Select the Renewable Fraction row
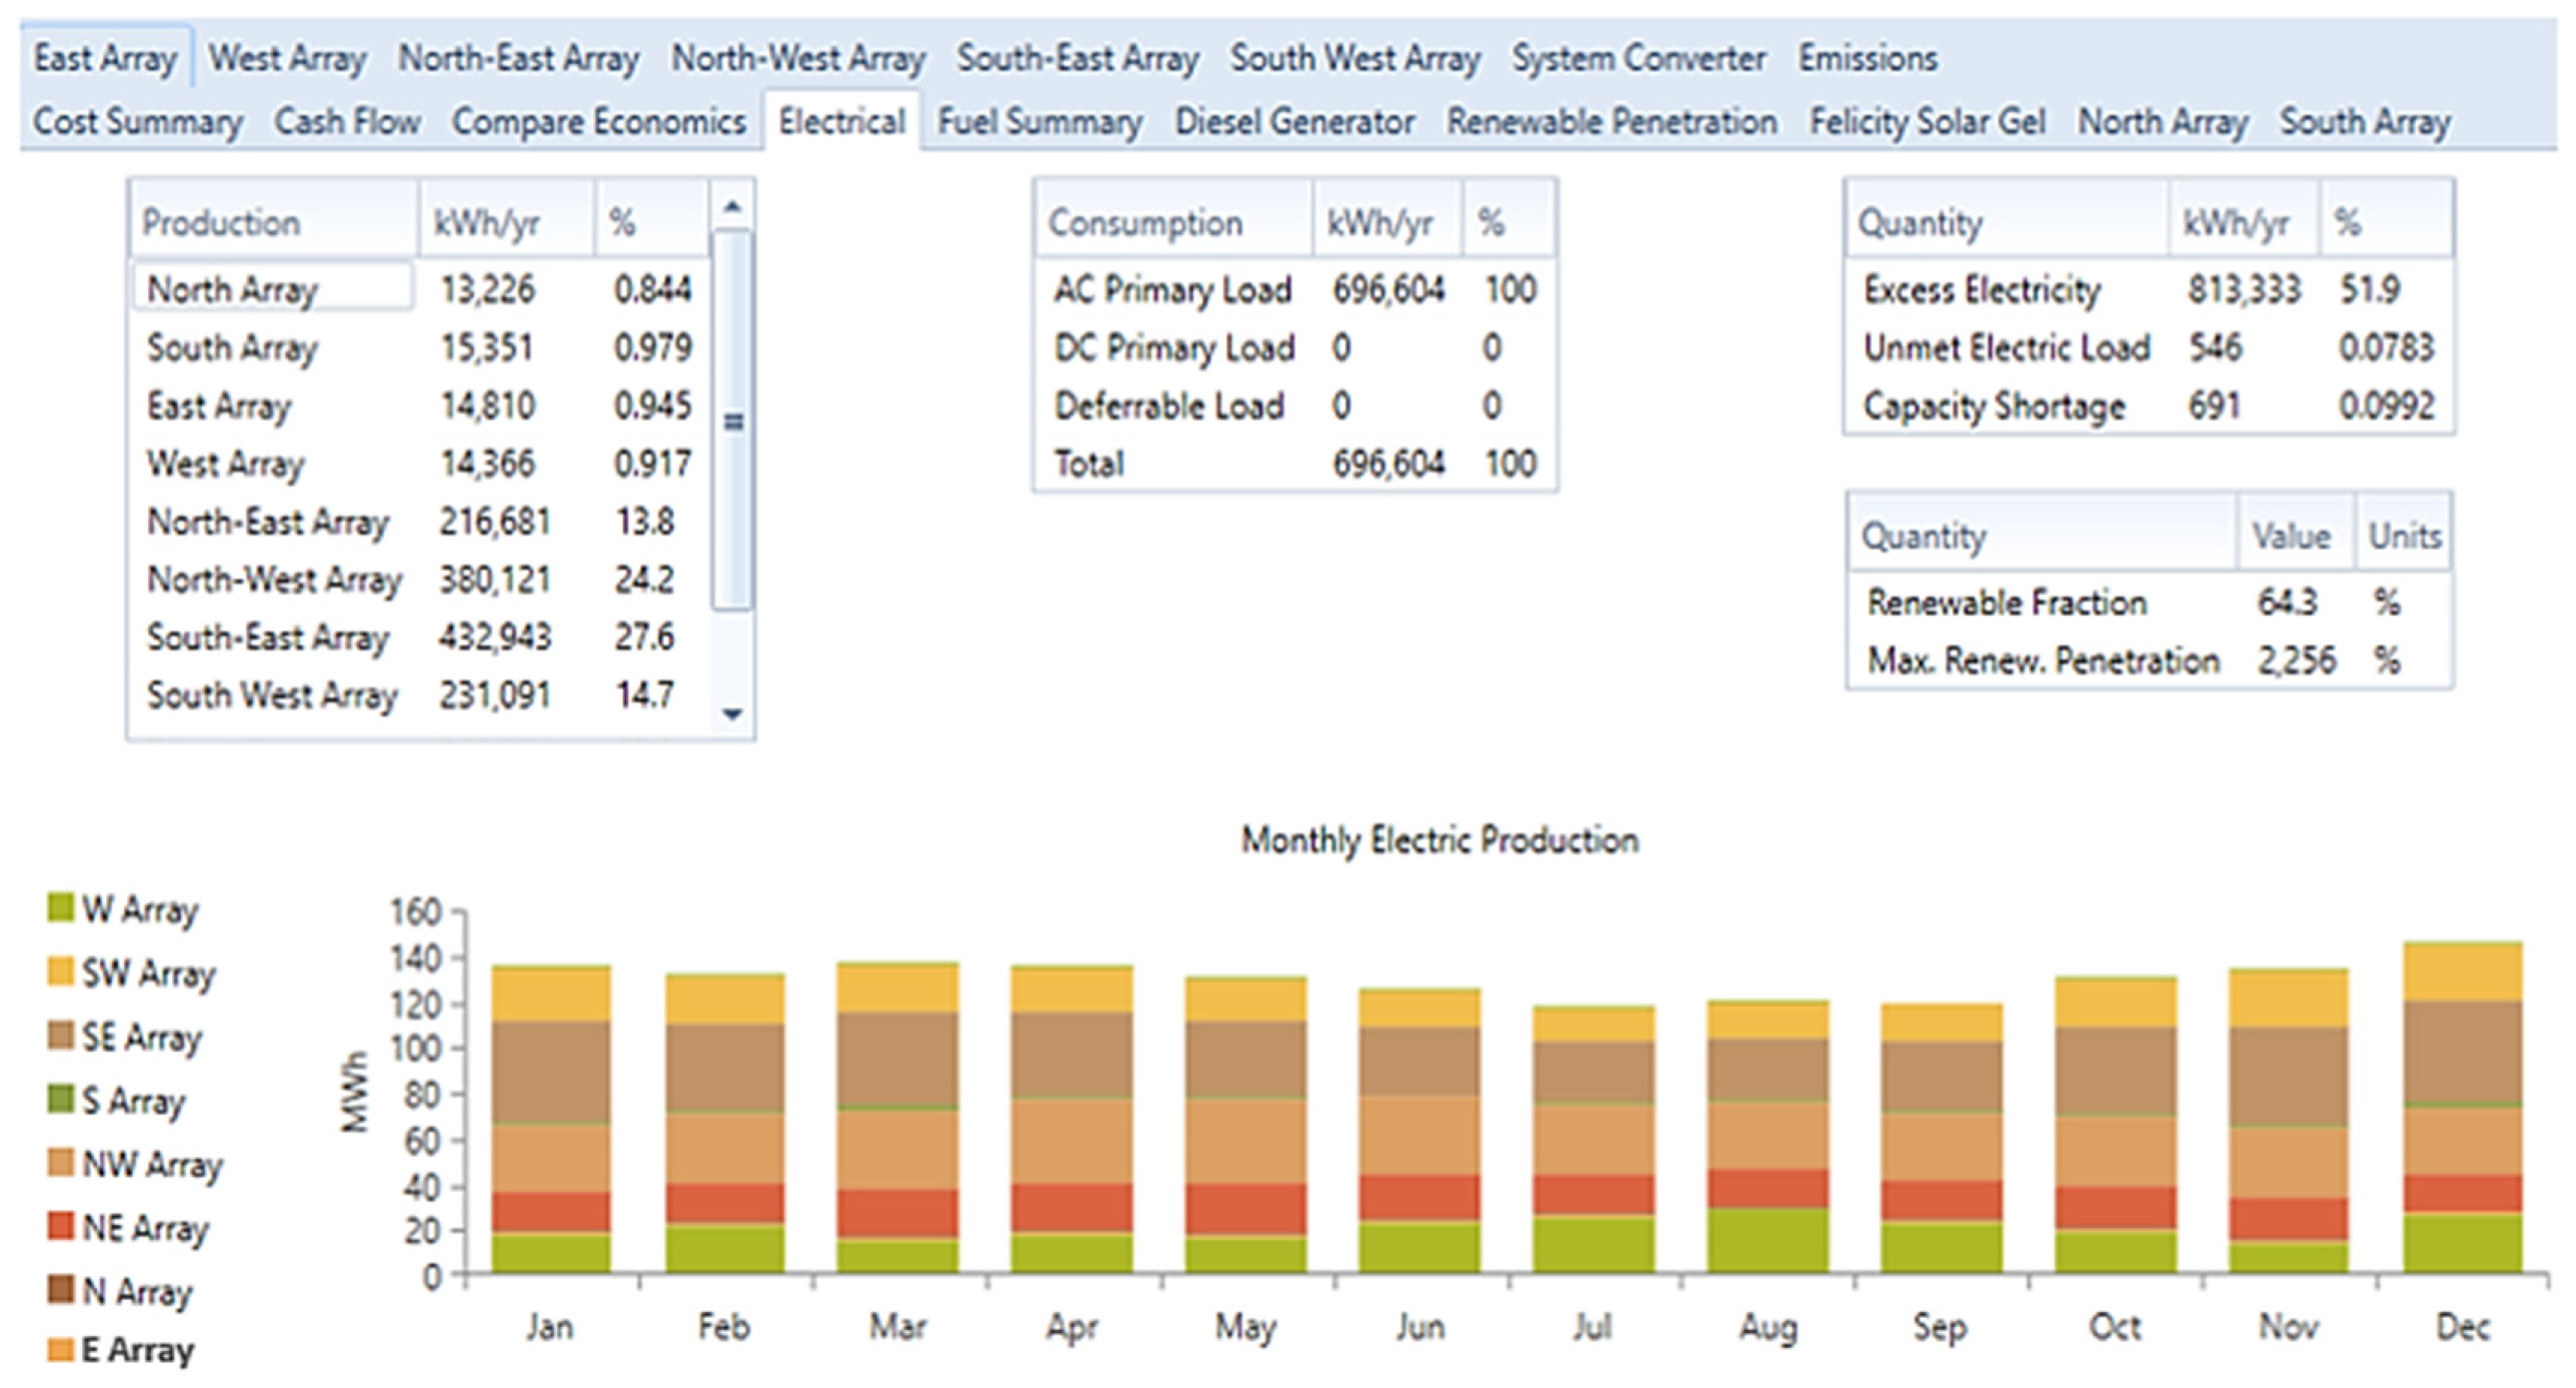This screenshot has height=1388, width=2576. [x=2149, y=602]
